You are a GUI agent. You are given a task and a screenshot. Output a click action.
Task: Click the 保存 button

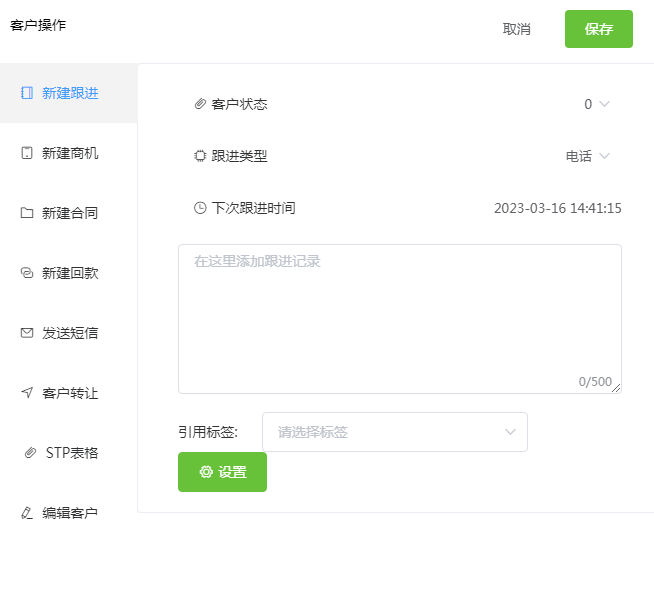pos(599,29)
